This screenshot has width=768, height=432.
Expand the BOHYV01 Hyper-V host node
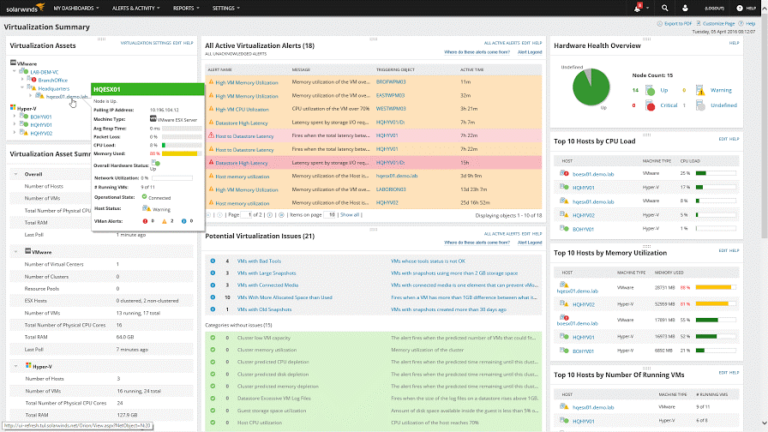point(13,116)
